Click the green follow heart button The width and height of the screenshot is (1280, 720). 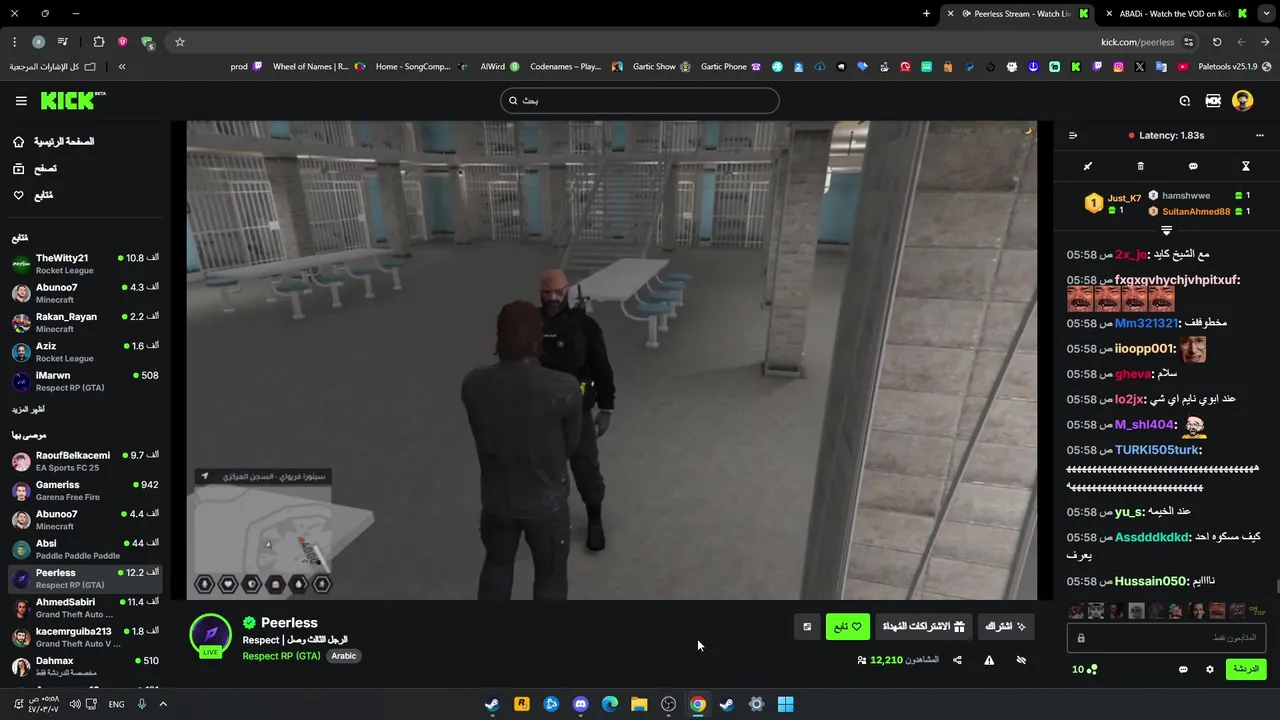(848, 627)
